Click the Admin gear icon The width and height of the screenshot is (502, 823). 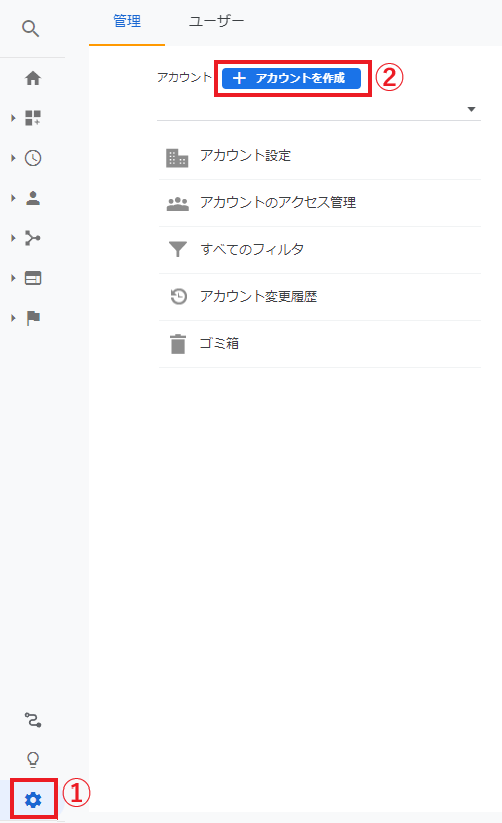point(33,799)
